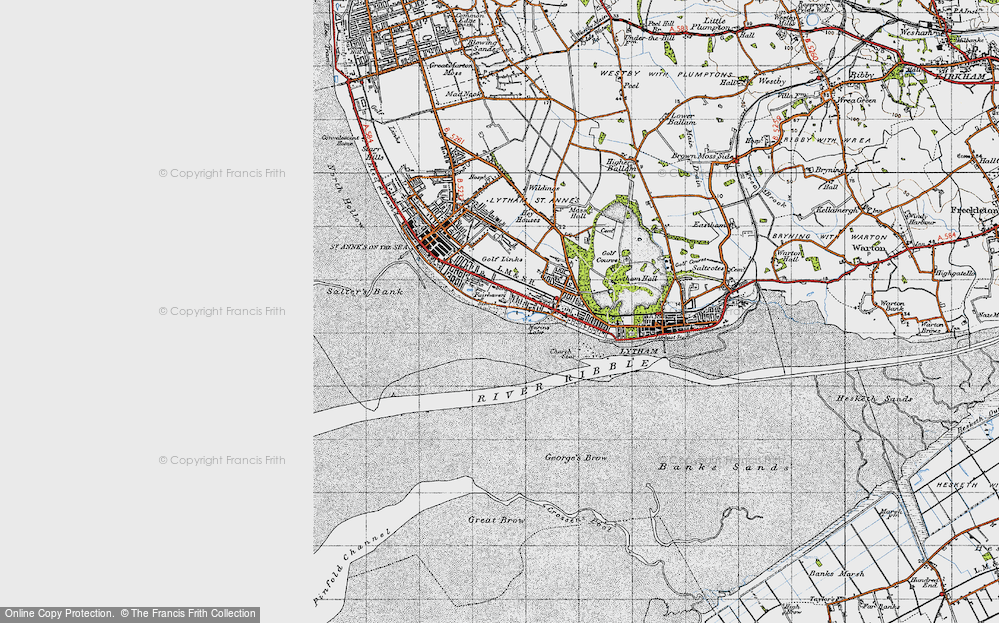This screenshot has width=999, height=623.
Task: Click the "LYTHAM ST. ANNES" label
Action: [534, 200]
